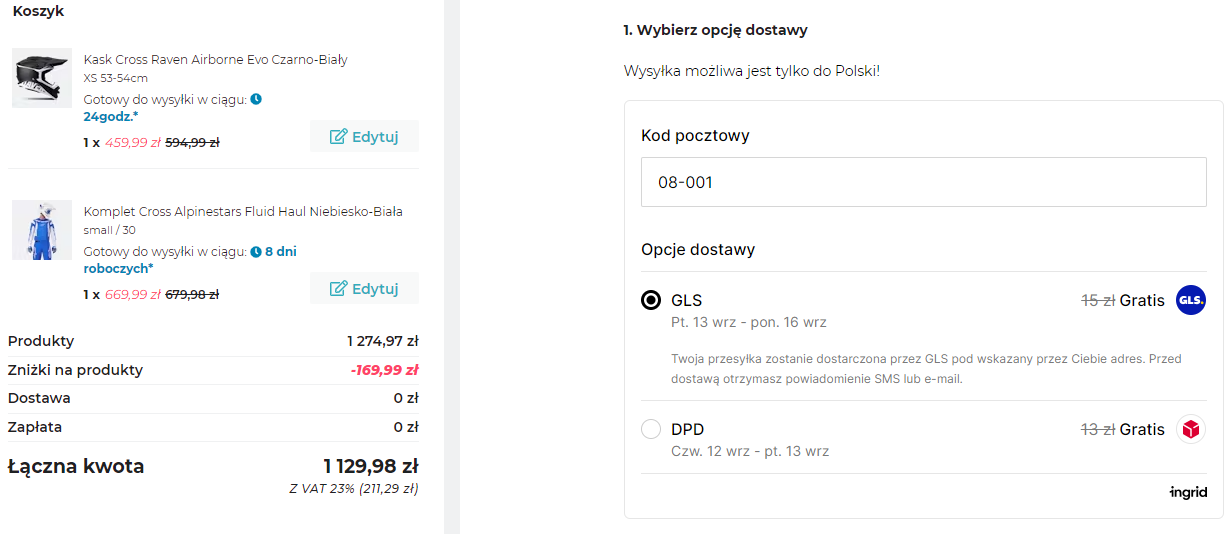Click the DPD courier logo icon
Screen dimensions: 1232x534
tap(1190, 429)
